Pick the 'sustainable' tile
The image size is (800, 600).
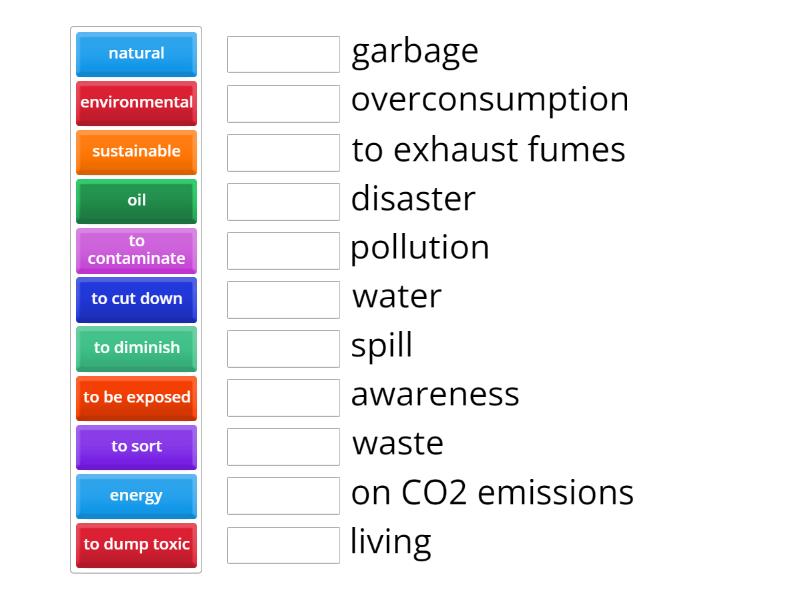(x=136, y=152)
